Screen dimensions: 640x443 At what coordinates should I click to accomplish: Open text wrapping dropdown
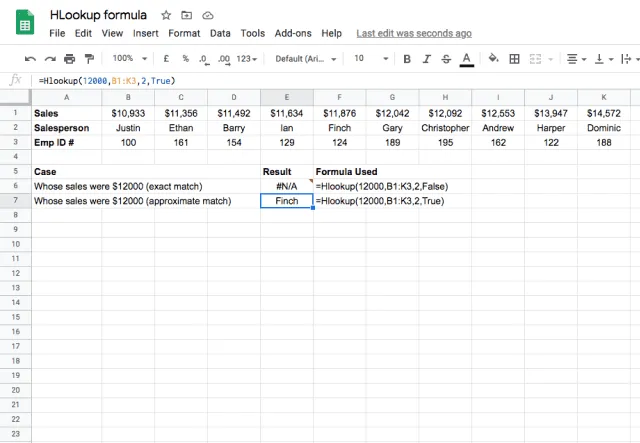[x=630, y=59]
